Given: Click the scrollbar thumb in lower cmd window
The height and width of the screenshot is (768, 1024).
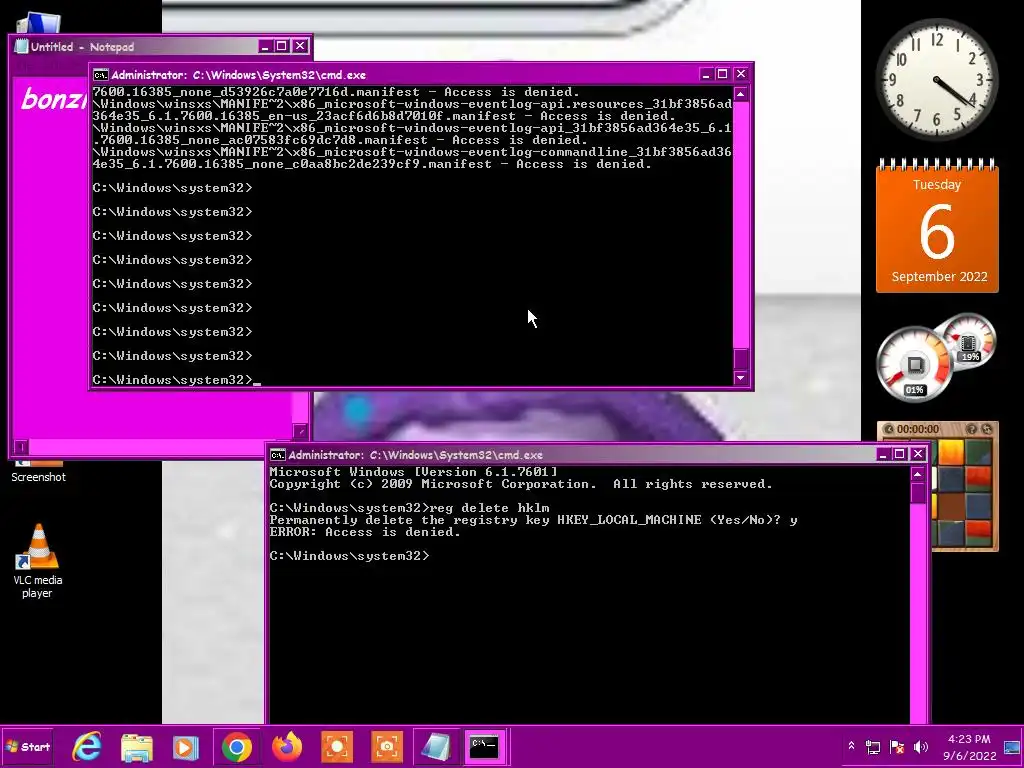Looking at the screenshot, I should pos(918,492).
